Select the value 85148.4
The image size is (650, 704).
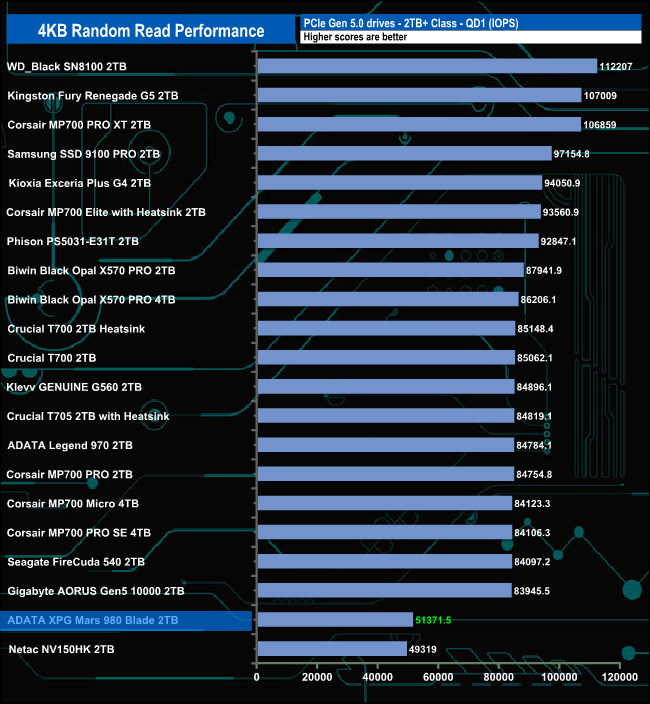(x=535, y=329)
